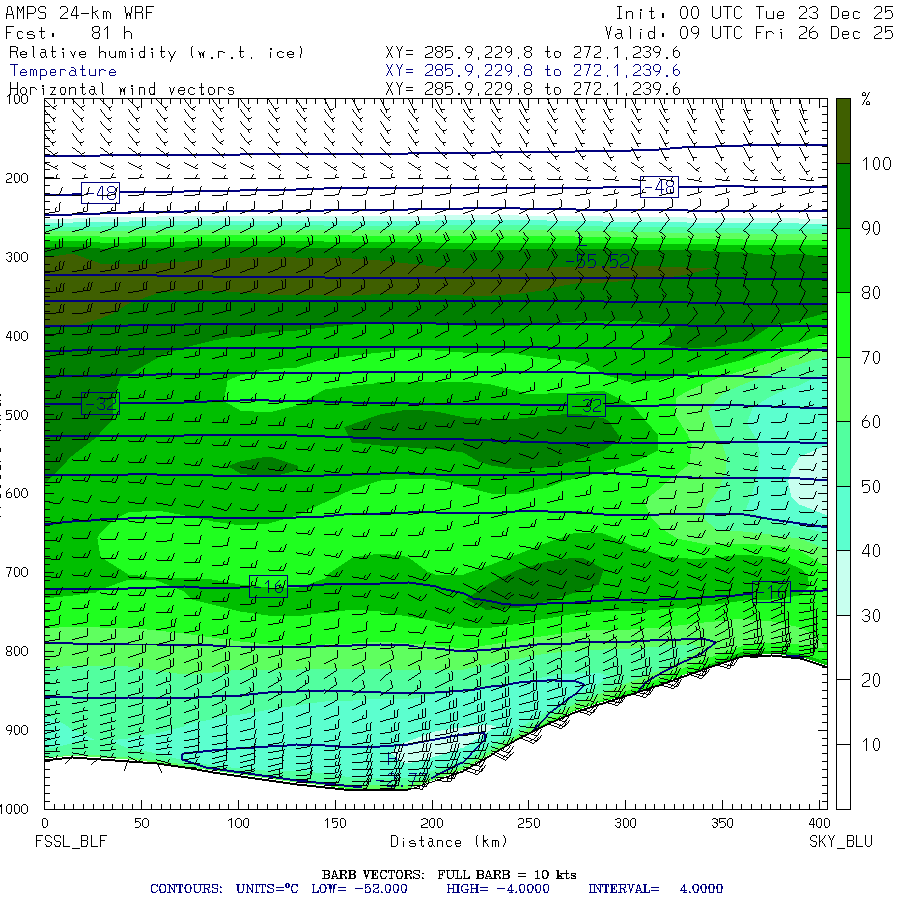Click the colorbar label '100'
This screenshot has height=900, width=900.
(876, 164)
